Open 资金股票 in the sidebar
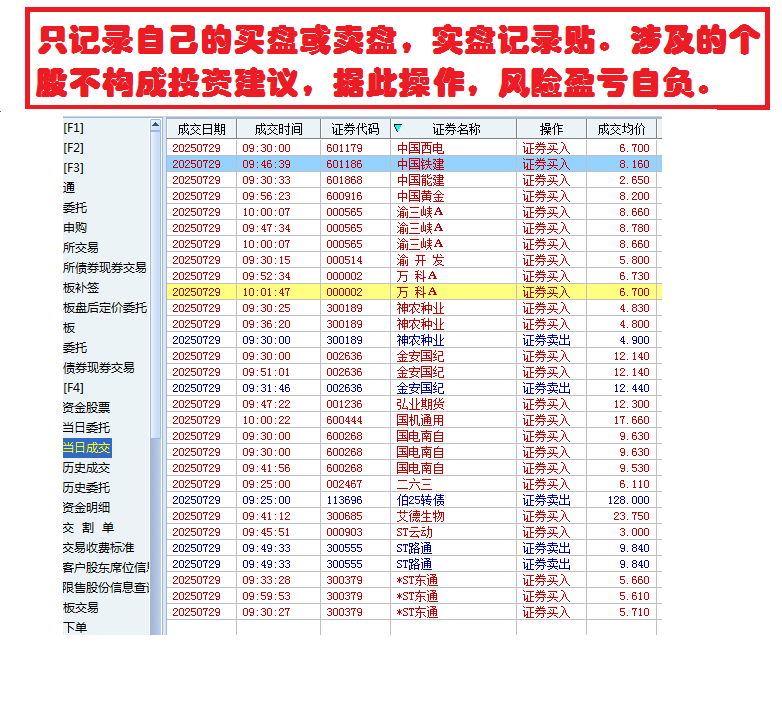 [x=86, y=408]
